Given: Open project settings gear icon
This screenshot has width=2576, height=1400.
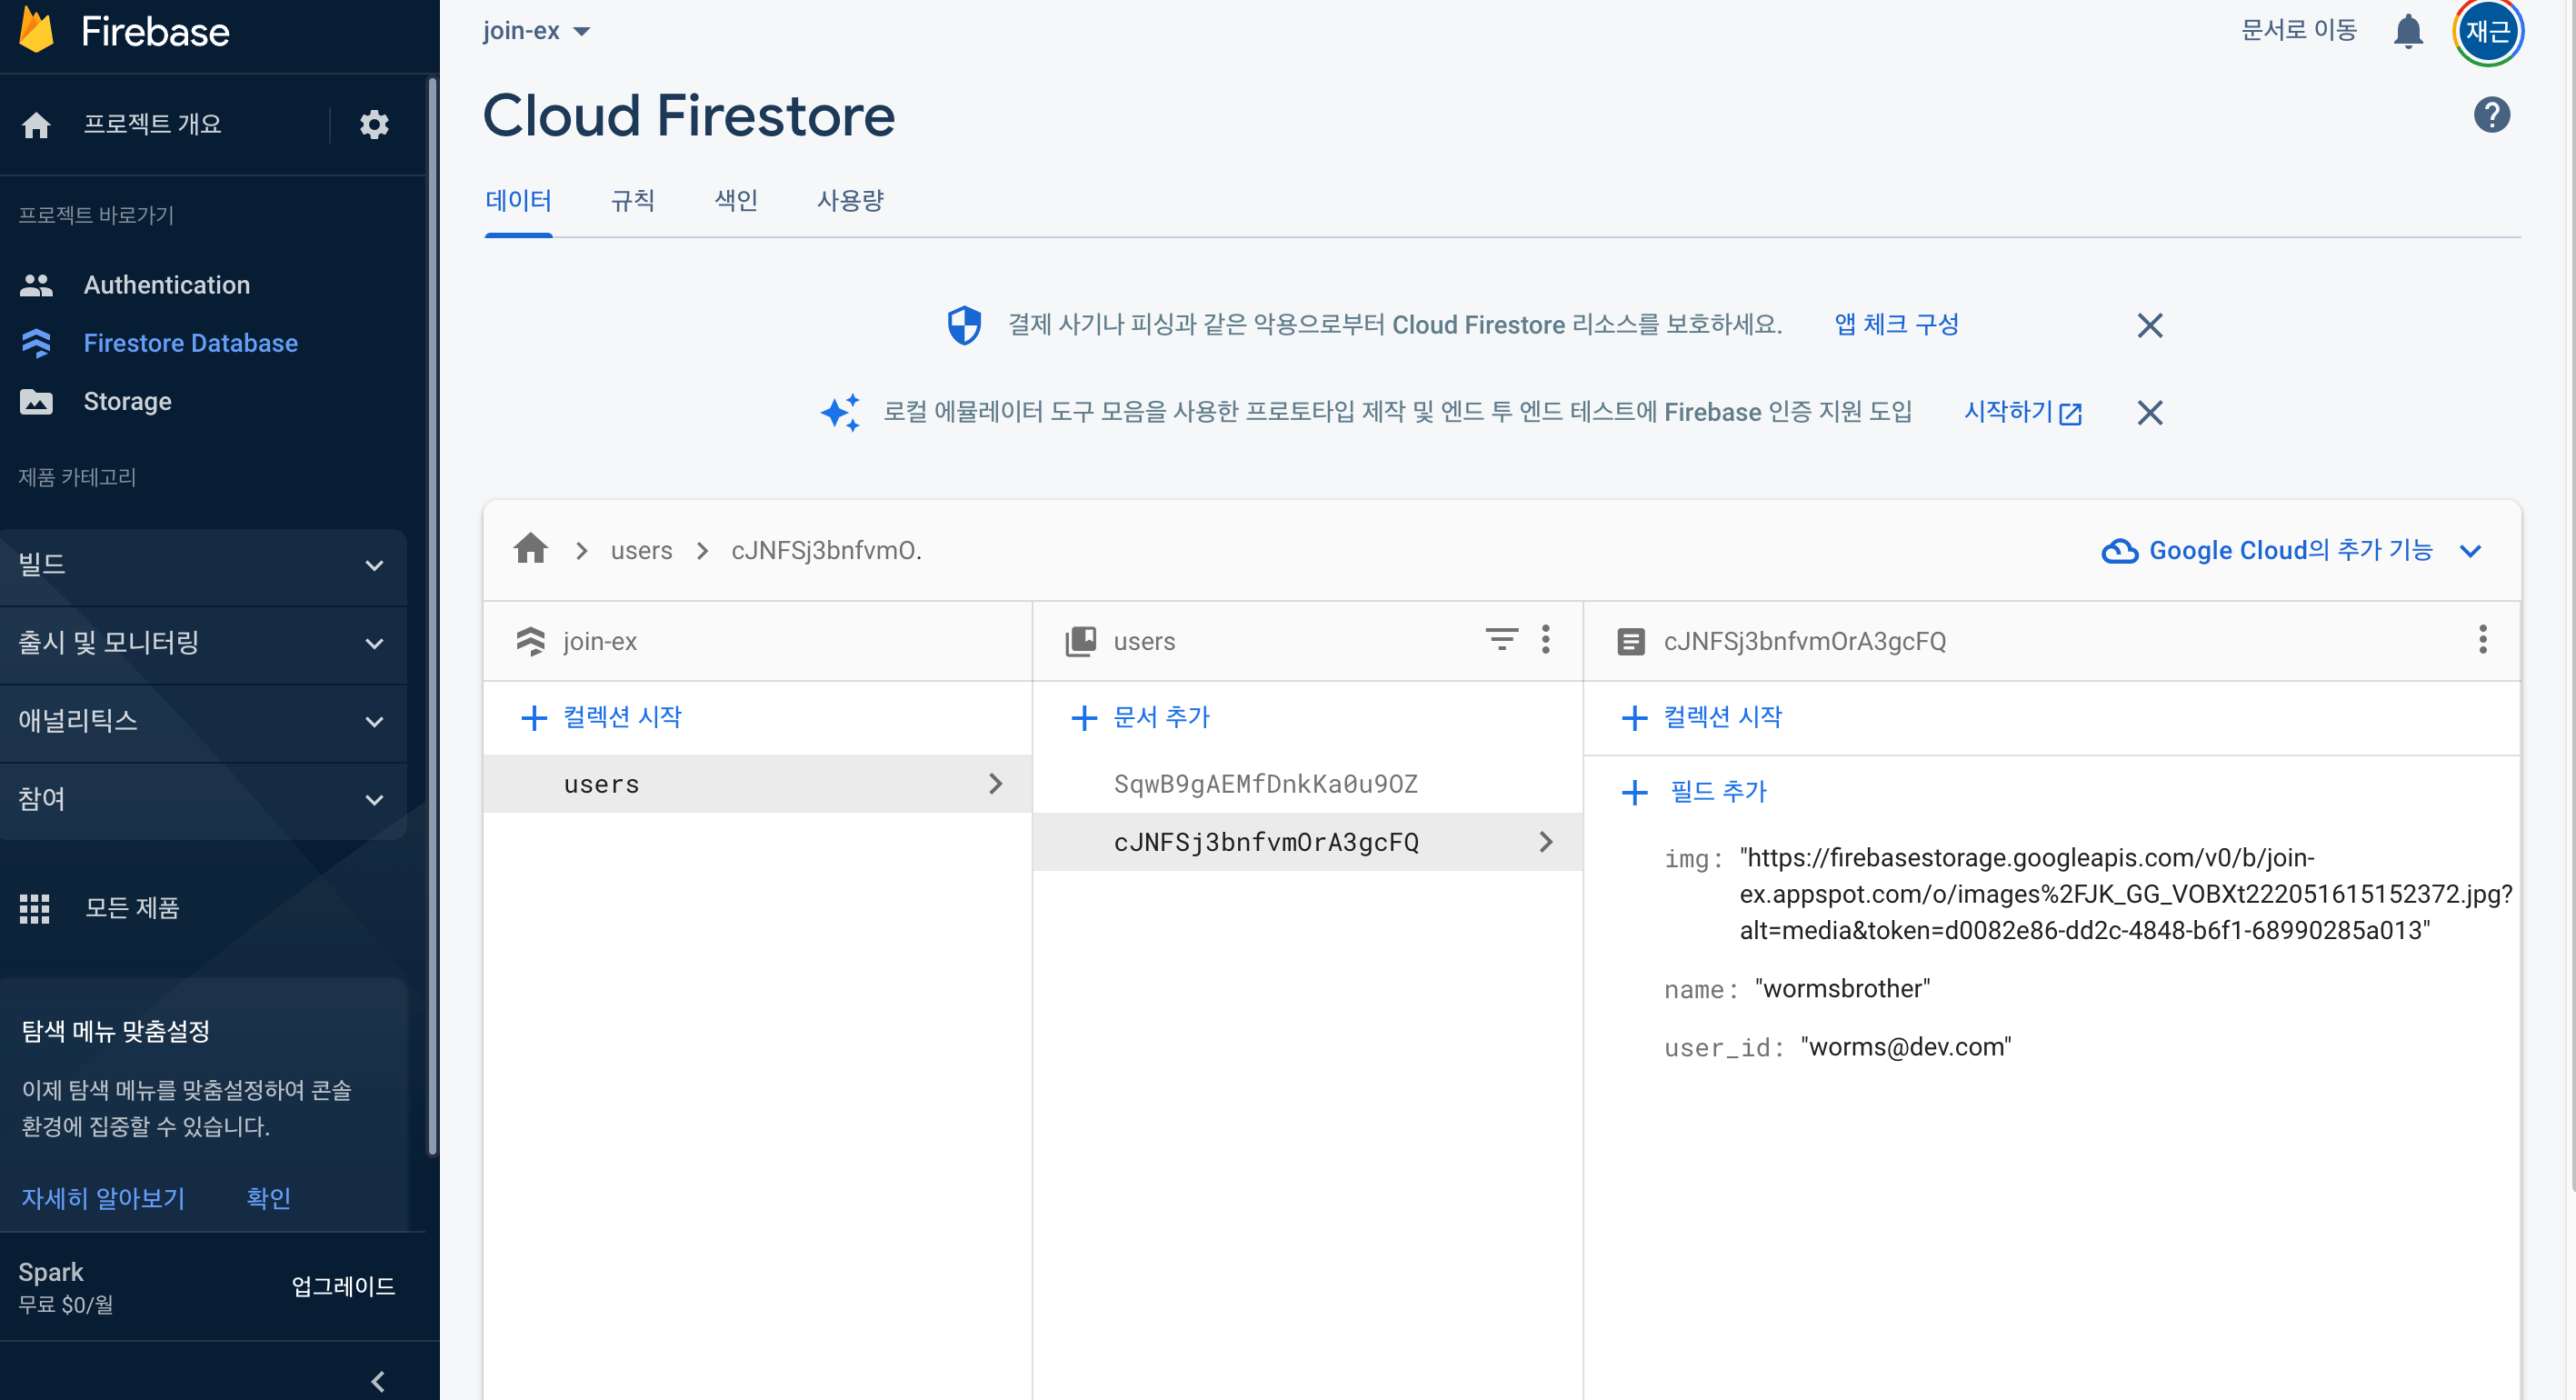Looking at the screenshot, I should (x=374, y=125).
